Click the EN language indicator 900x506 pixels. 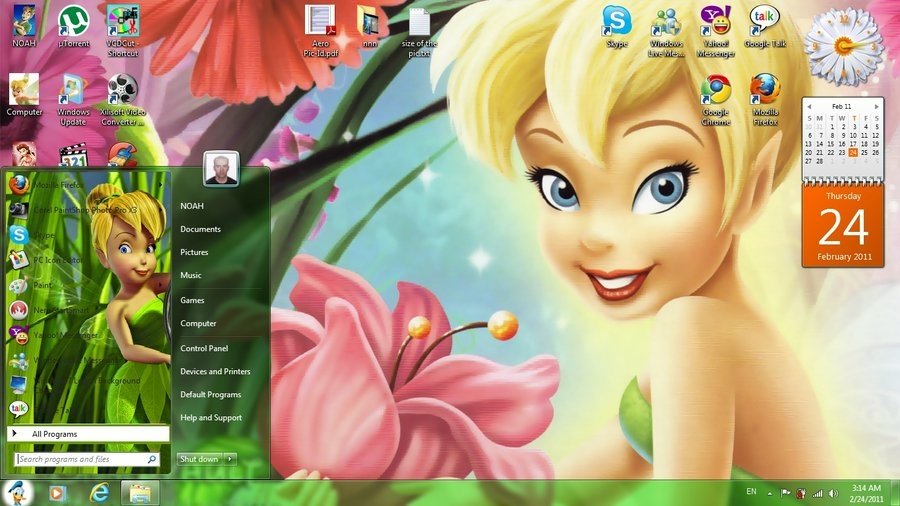pyautogui.click(x=751, y=492)
